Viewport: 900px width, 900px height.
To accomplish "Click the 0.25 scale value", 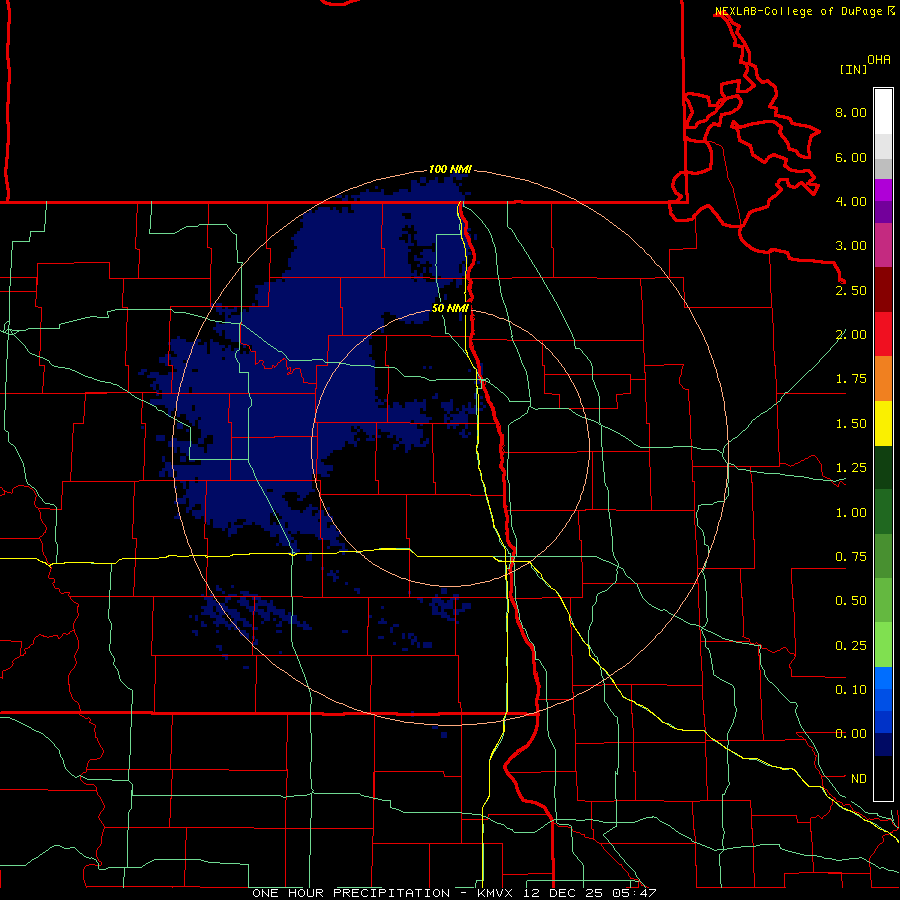I will (851, 646).
